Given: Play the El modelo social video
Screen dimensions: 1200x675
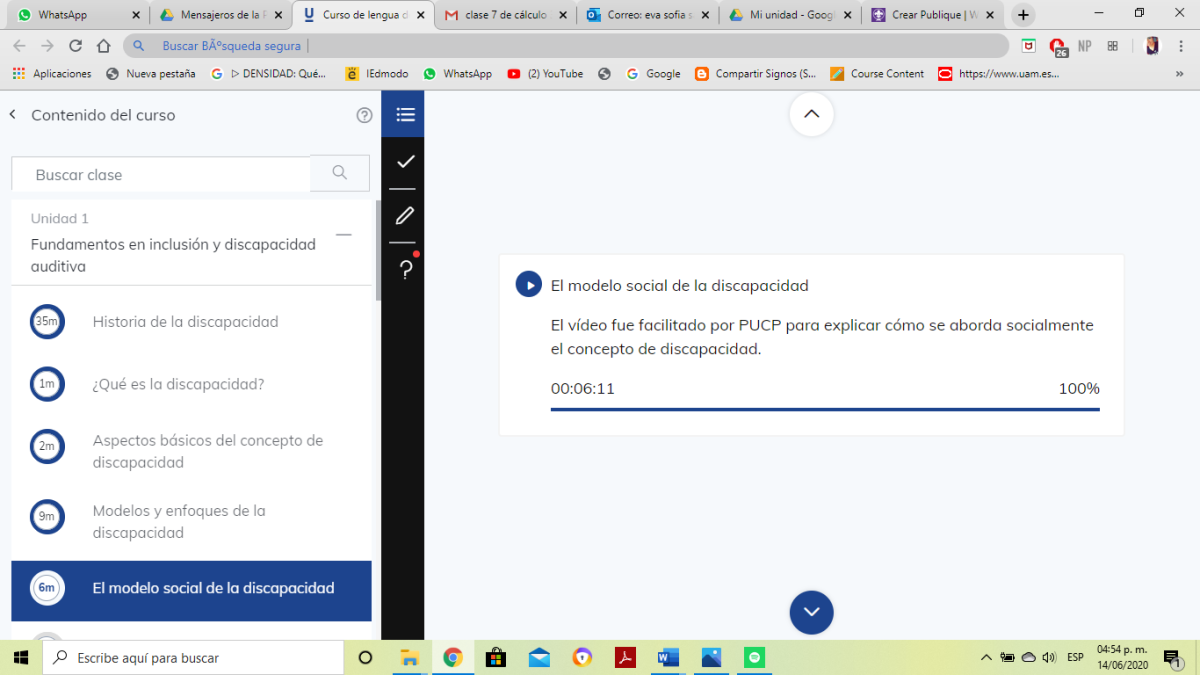Looking at the screenshot, I should tap(528, 285).
